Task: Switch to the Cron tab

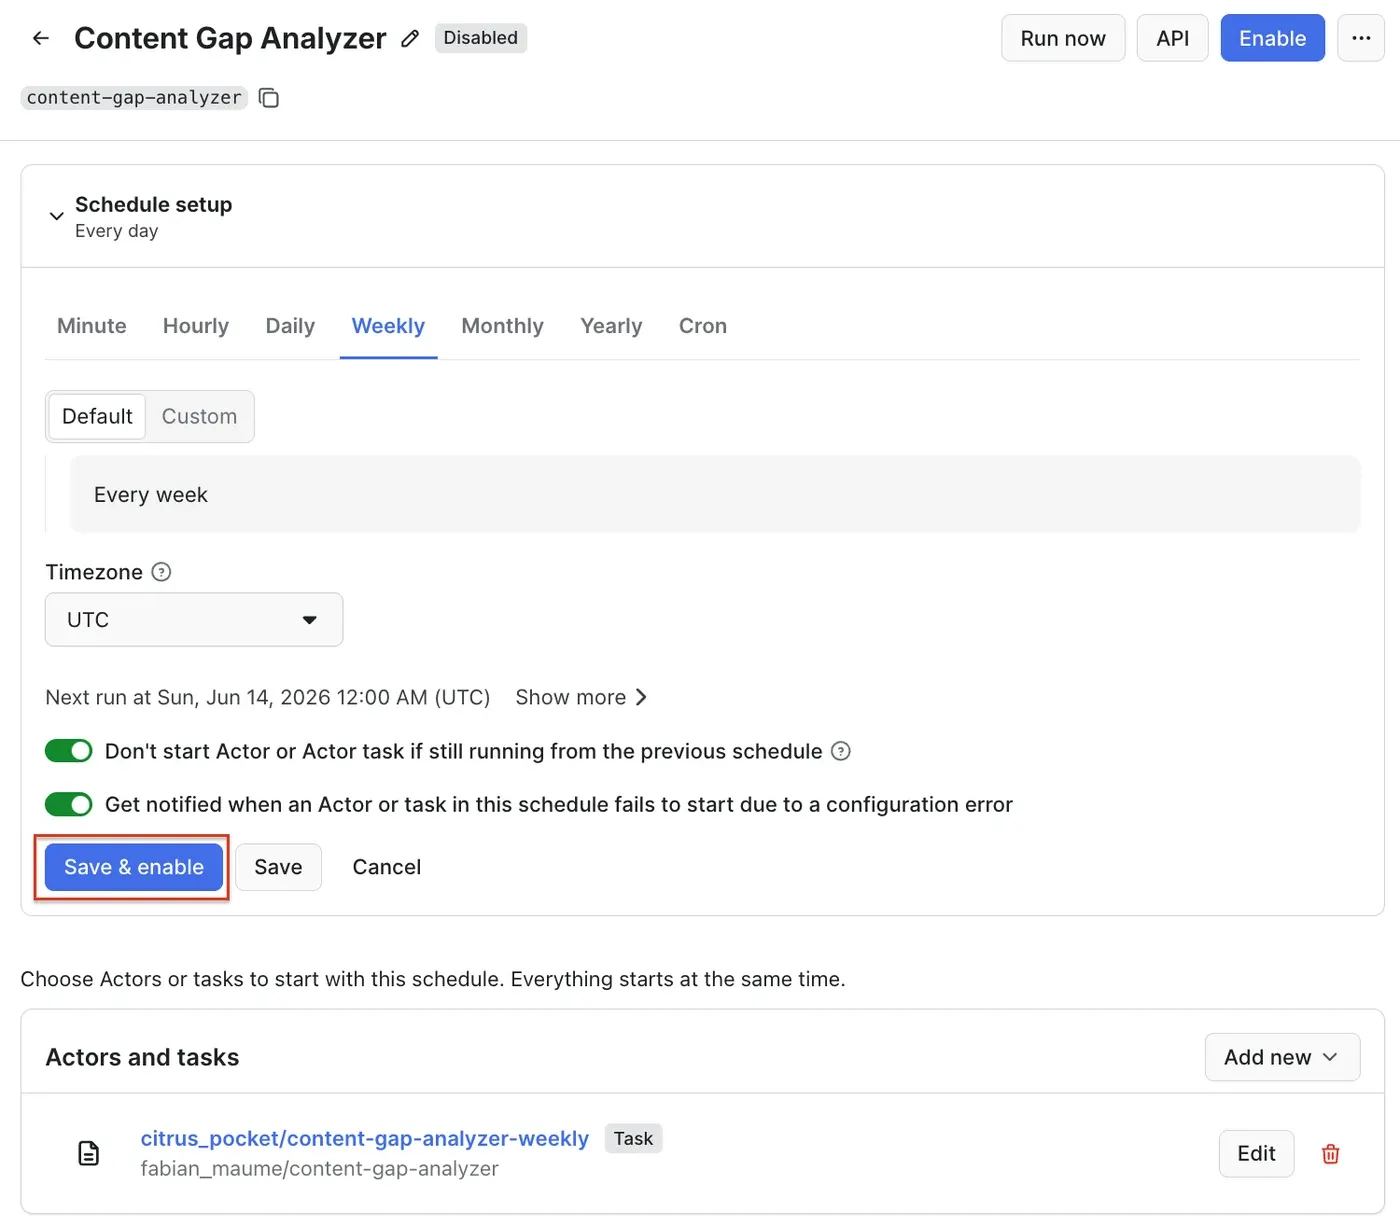Action: (x=703, y=326)
